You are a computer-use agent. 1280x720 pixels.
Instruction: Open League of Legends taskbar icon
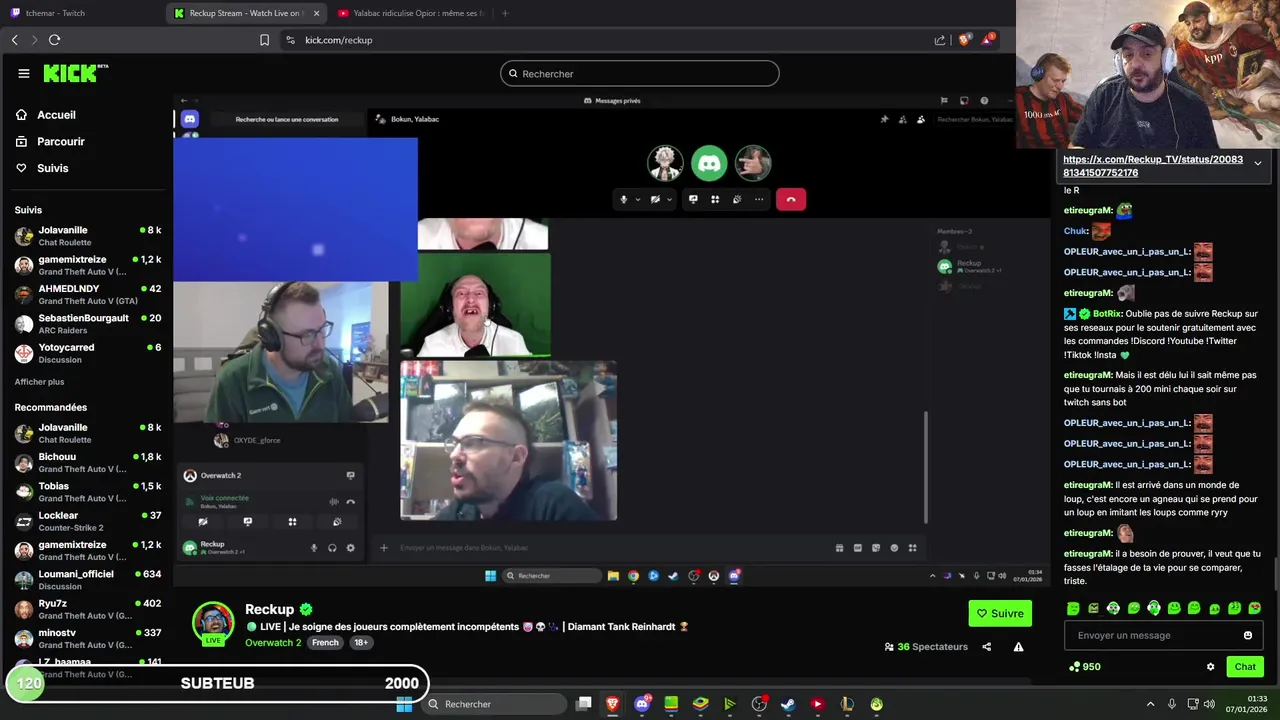coord(847,704)
